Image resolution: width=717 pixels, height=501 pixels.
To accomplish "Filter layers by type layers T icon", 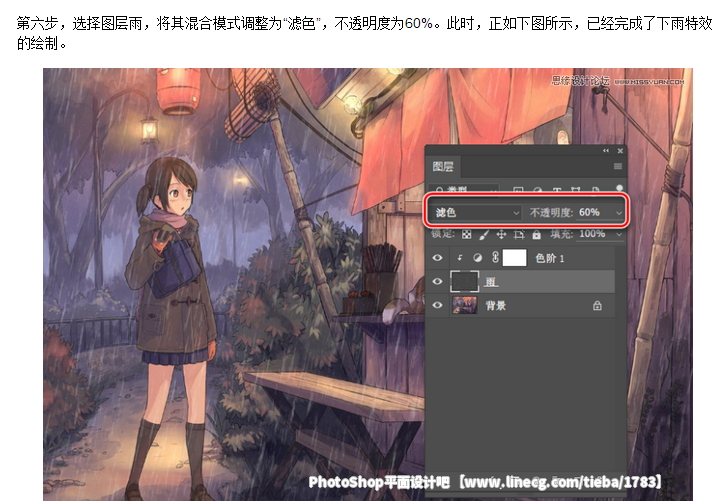I will (x=557, y=189).
